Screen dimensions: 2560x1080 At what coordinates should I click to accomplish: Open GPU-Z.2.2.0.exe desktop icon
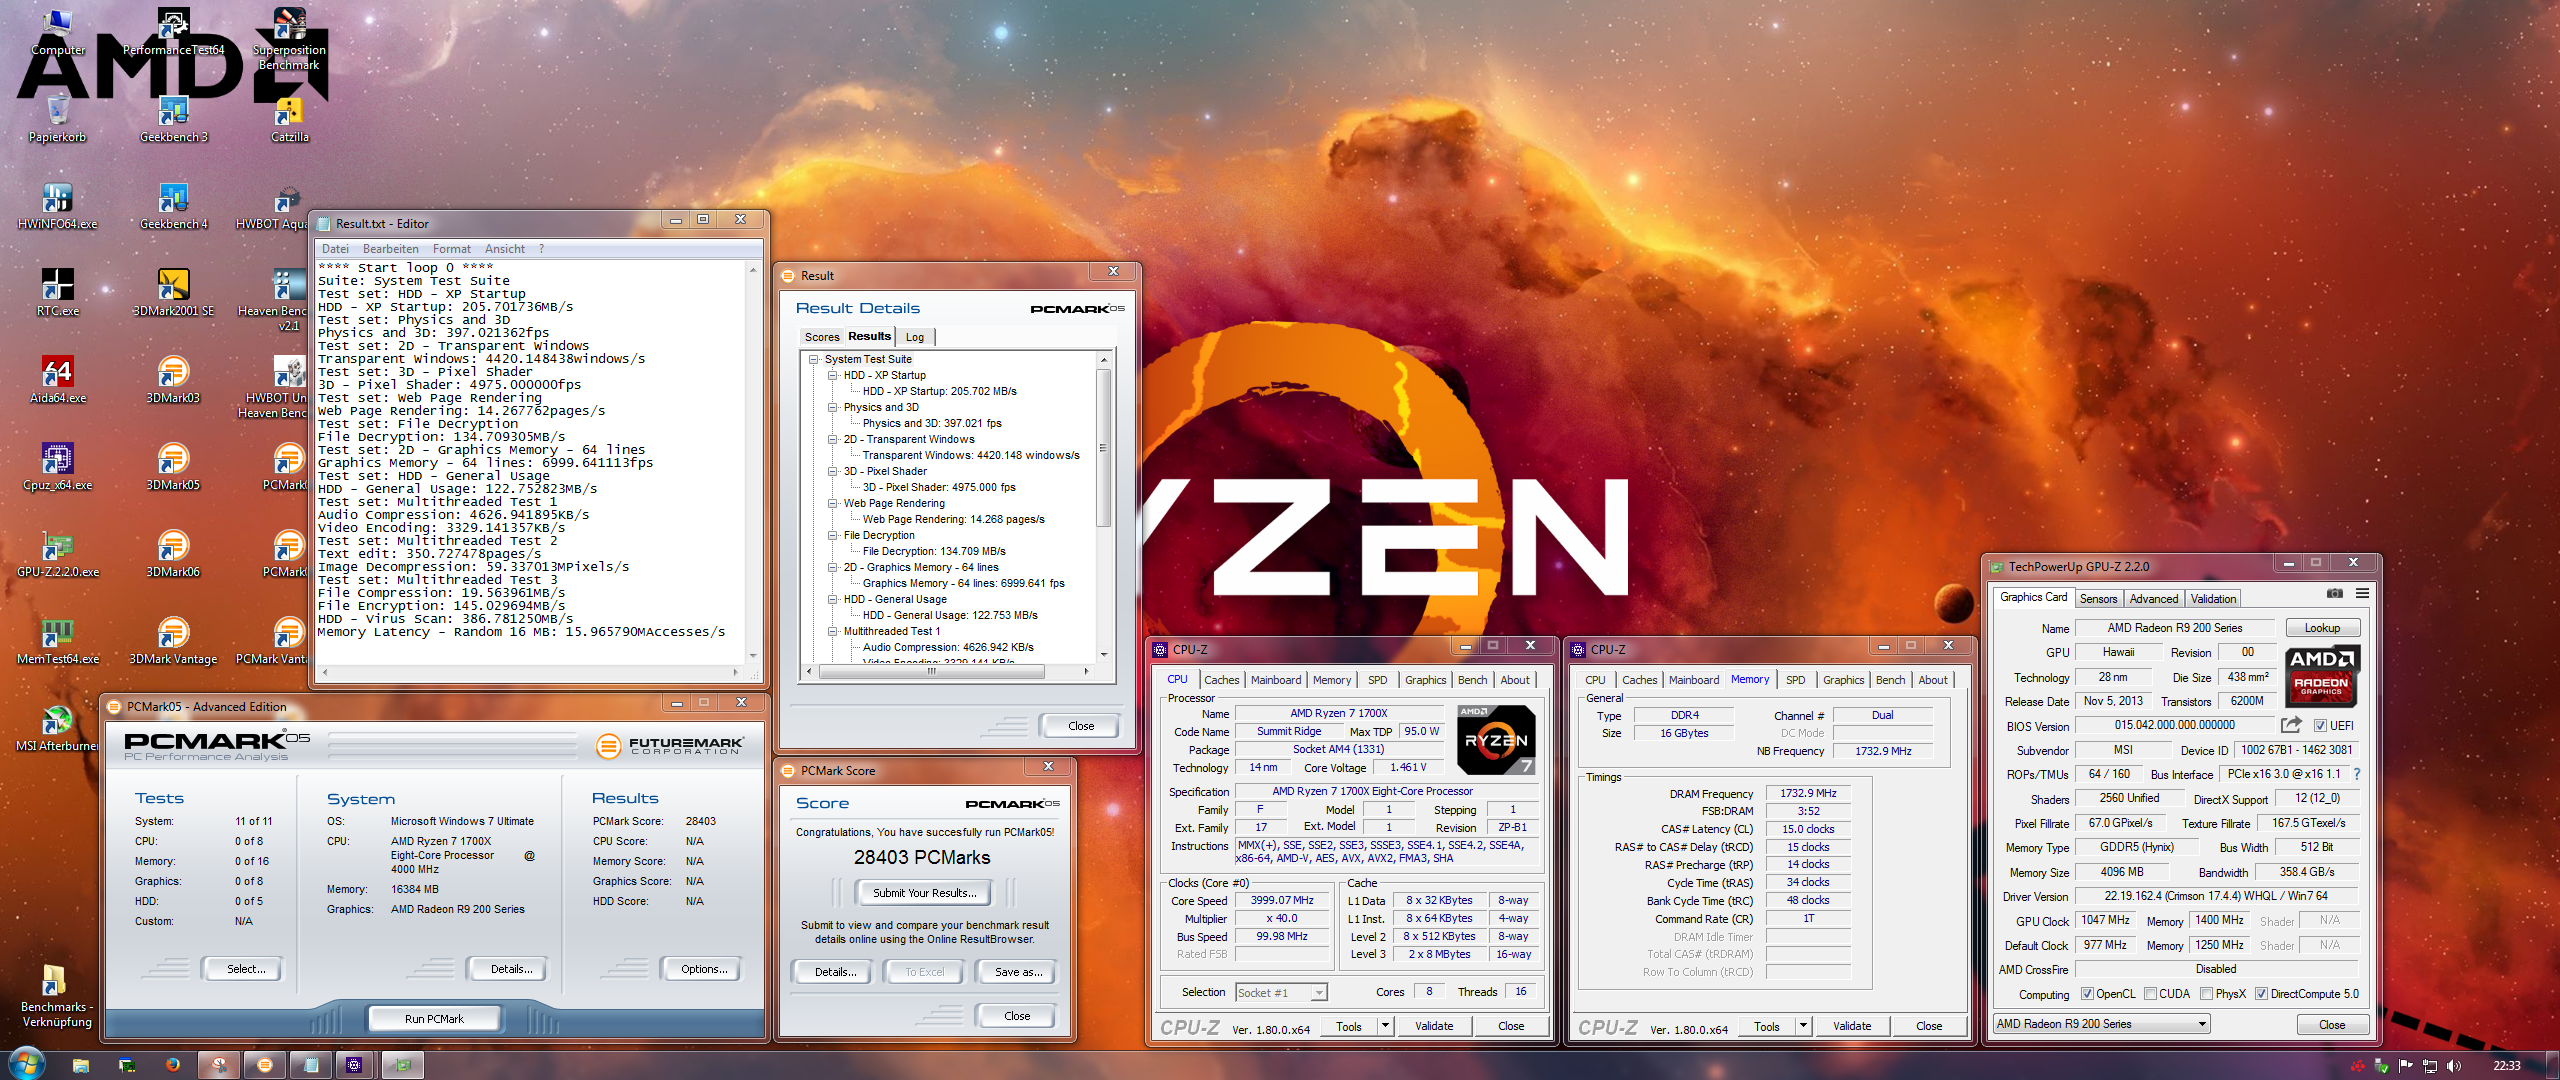[57, 555]
